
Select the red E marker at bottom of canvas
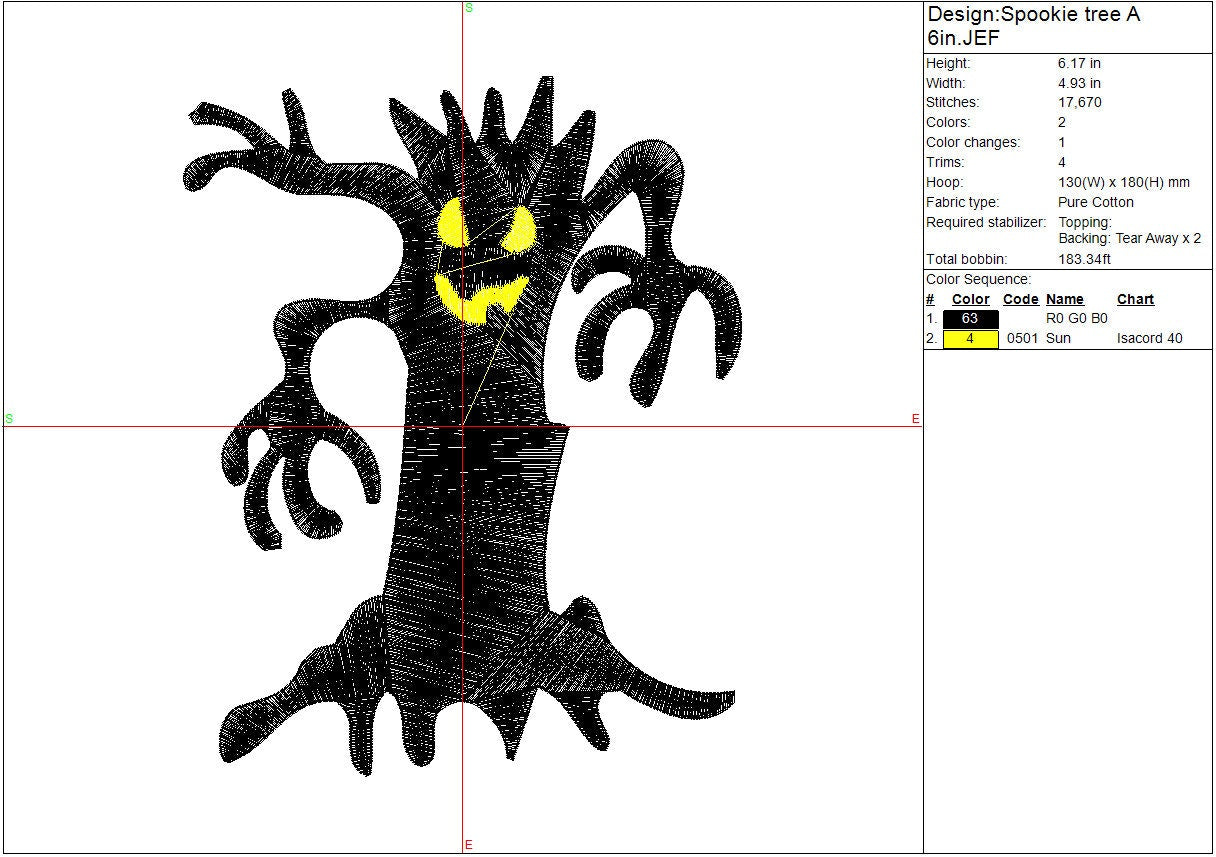pyautogui.click(x=468, y=845)
